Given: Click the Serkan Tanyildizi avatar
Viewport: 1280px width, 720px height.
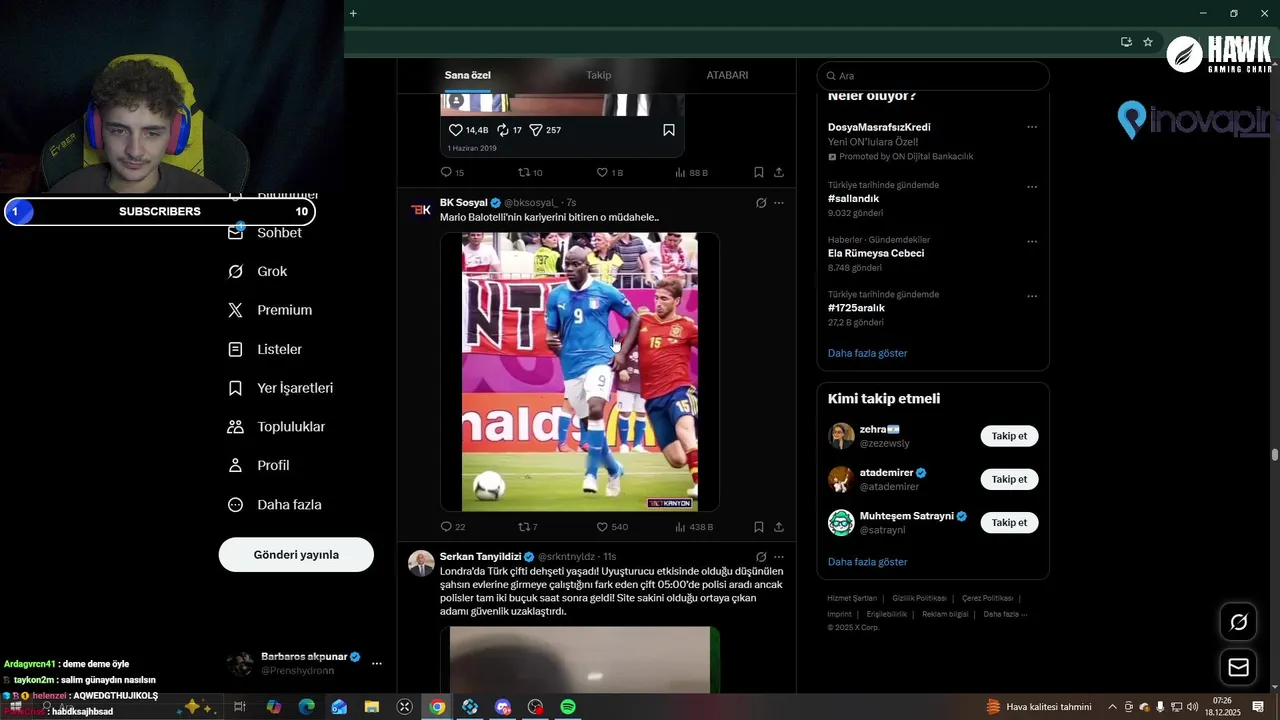Looking at the screenshot, I should point(421,563).
